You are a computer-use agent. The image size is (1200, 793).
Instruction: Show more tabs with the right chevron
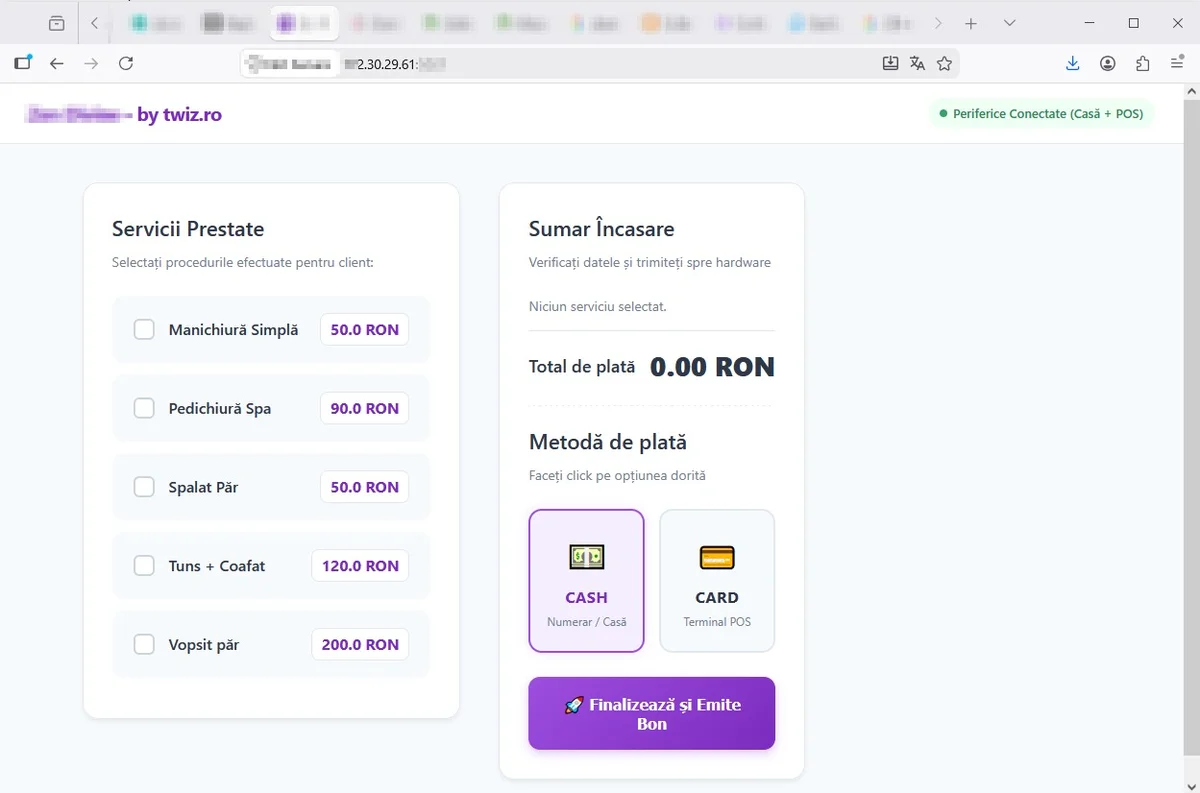938,23
